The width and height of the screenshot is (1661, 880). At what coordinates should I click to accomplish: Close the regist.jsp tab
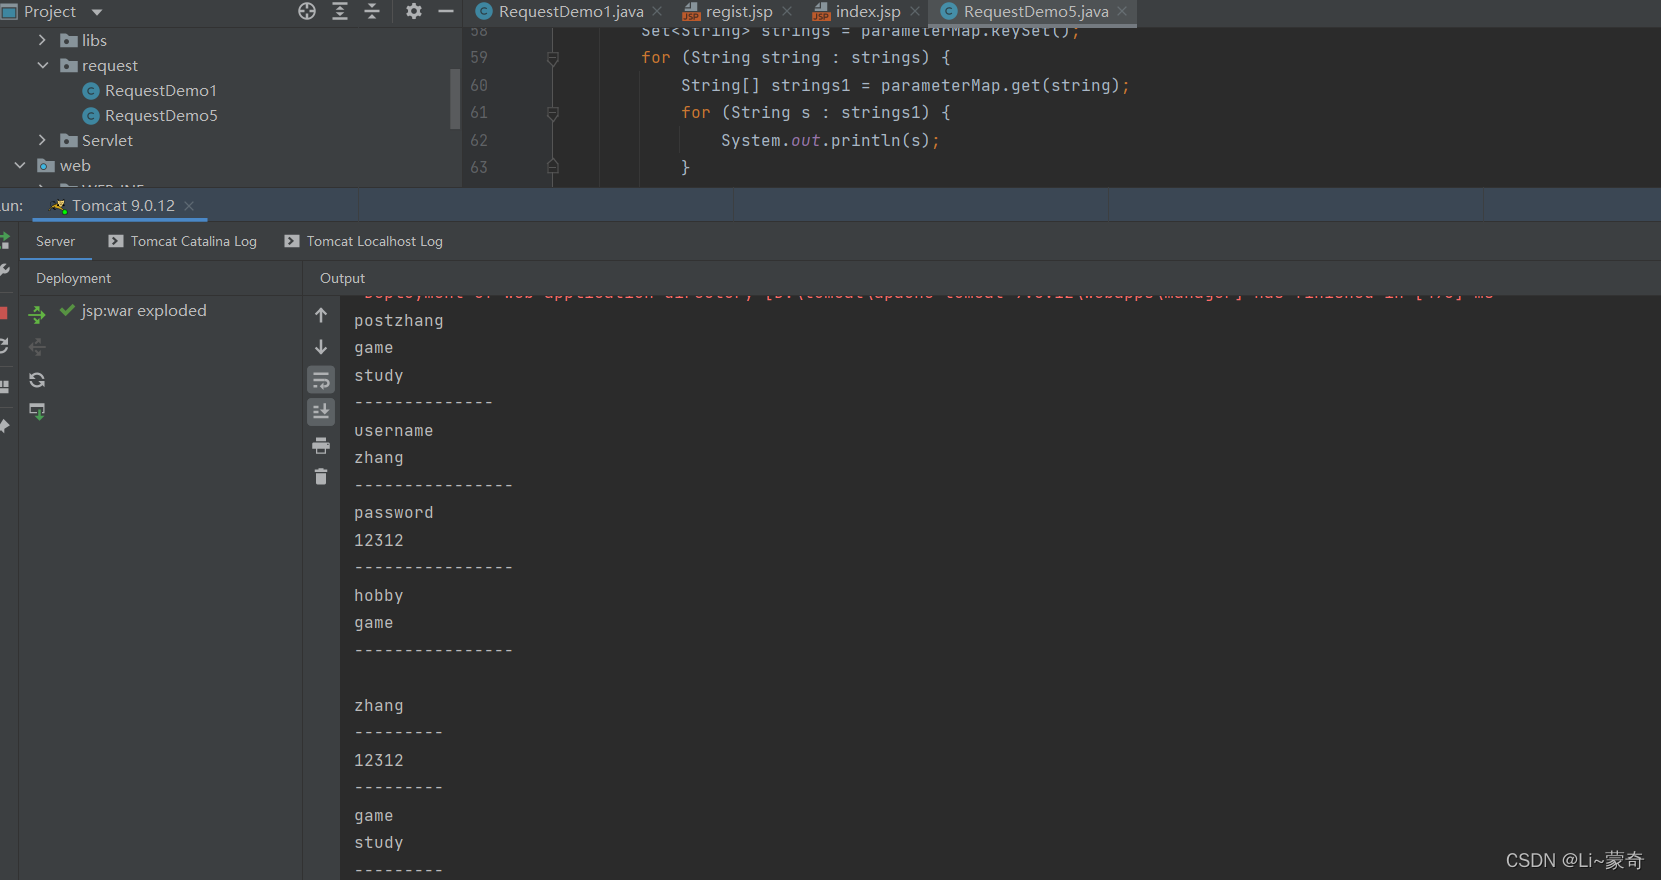(787, 11)
